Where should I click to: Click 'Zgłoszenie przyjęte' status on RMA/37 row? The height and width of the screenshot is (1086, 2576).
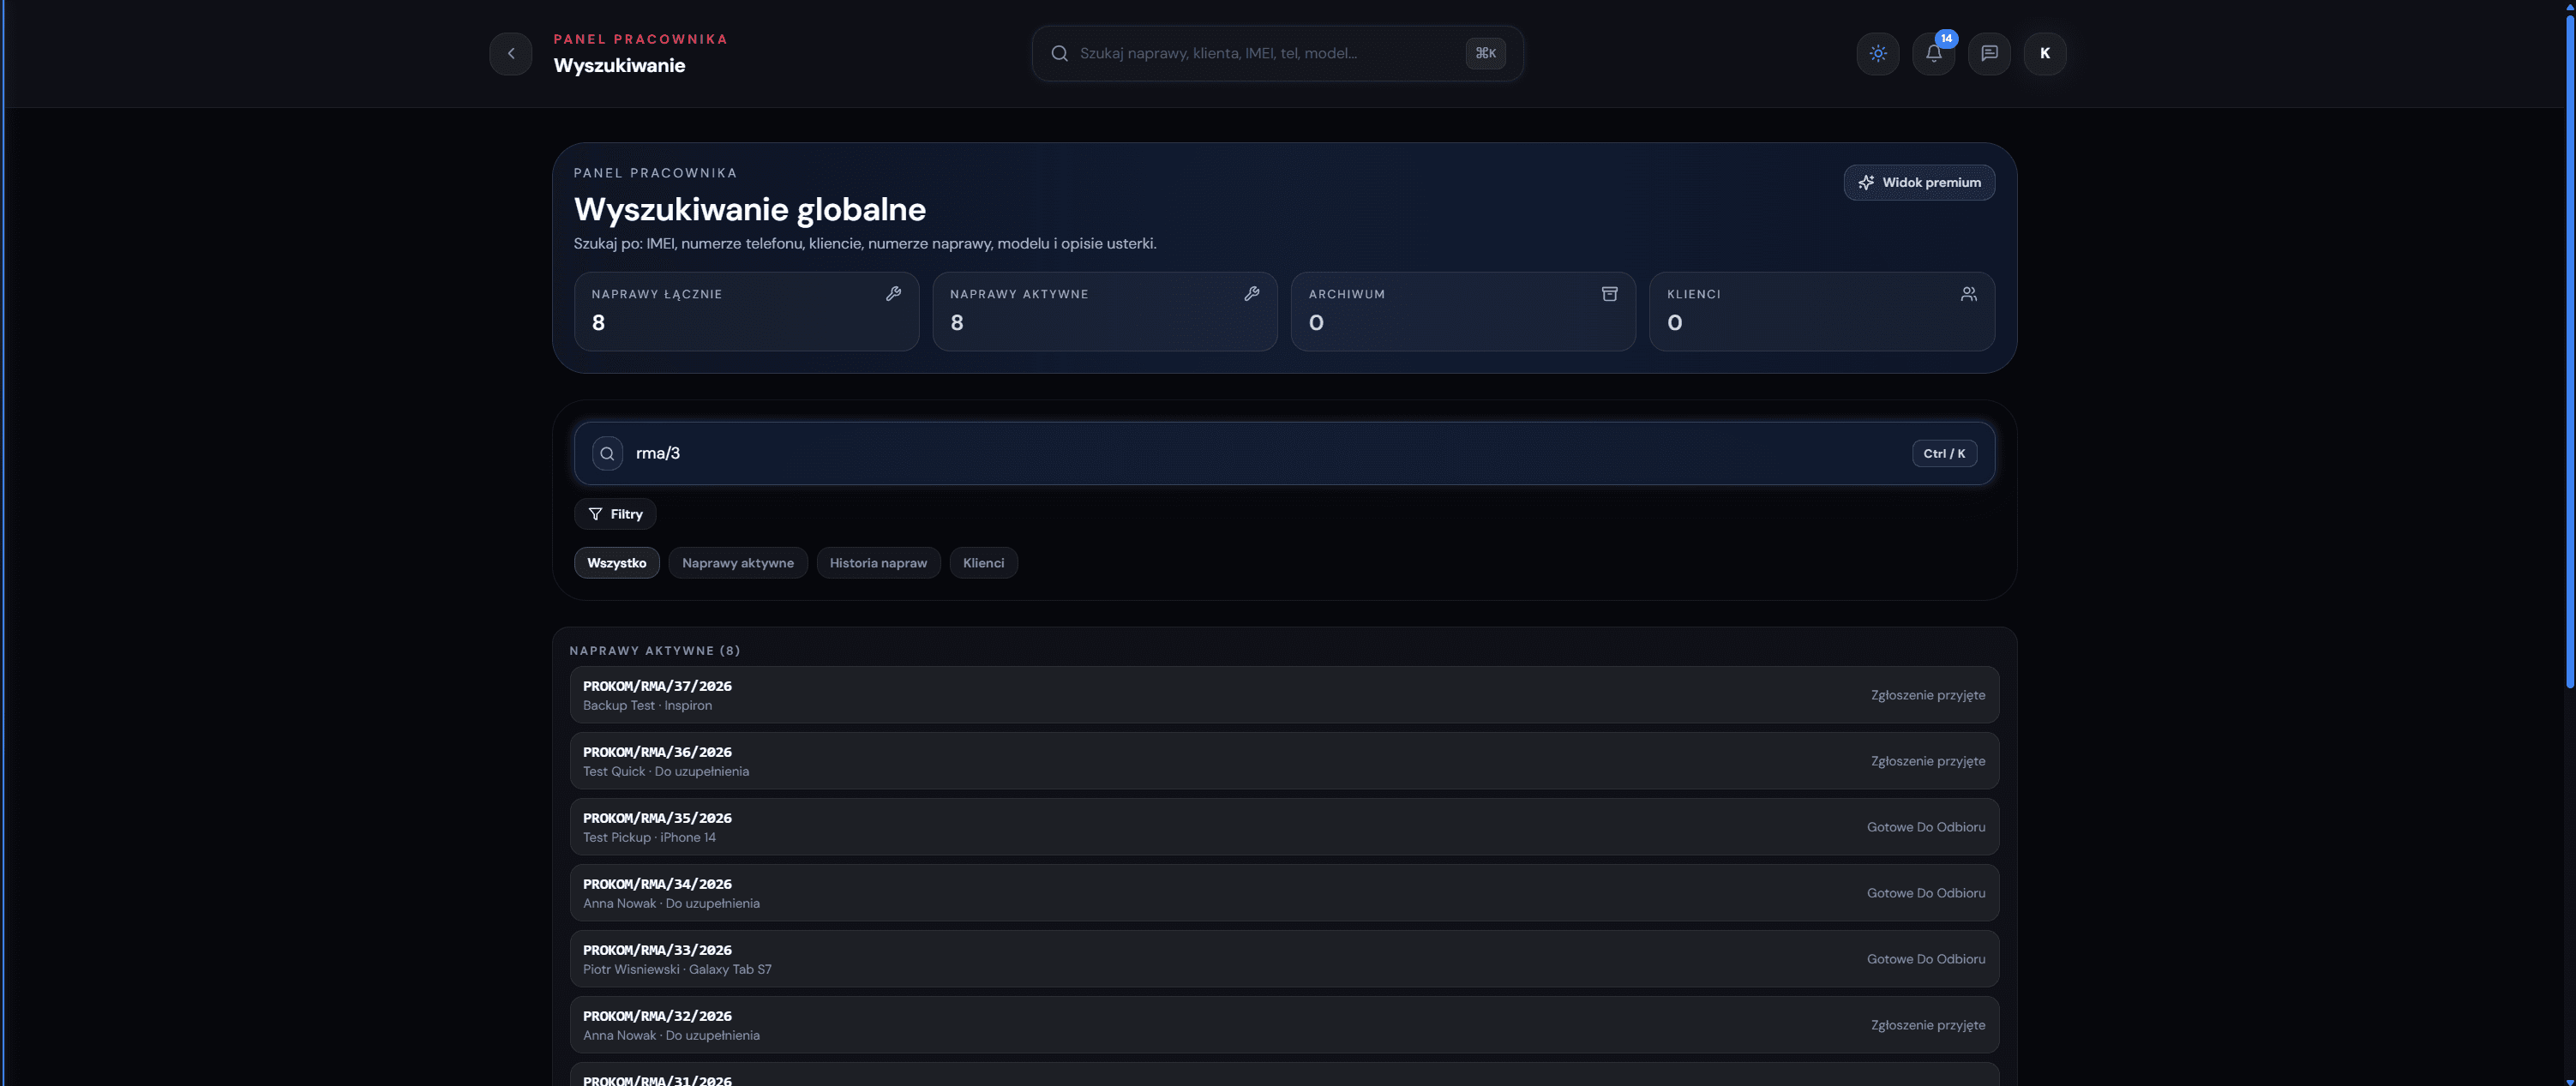point(1928,695)
